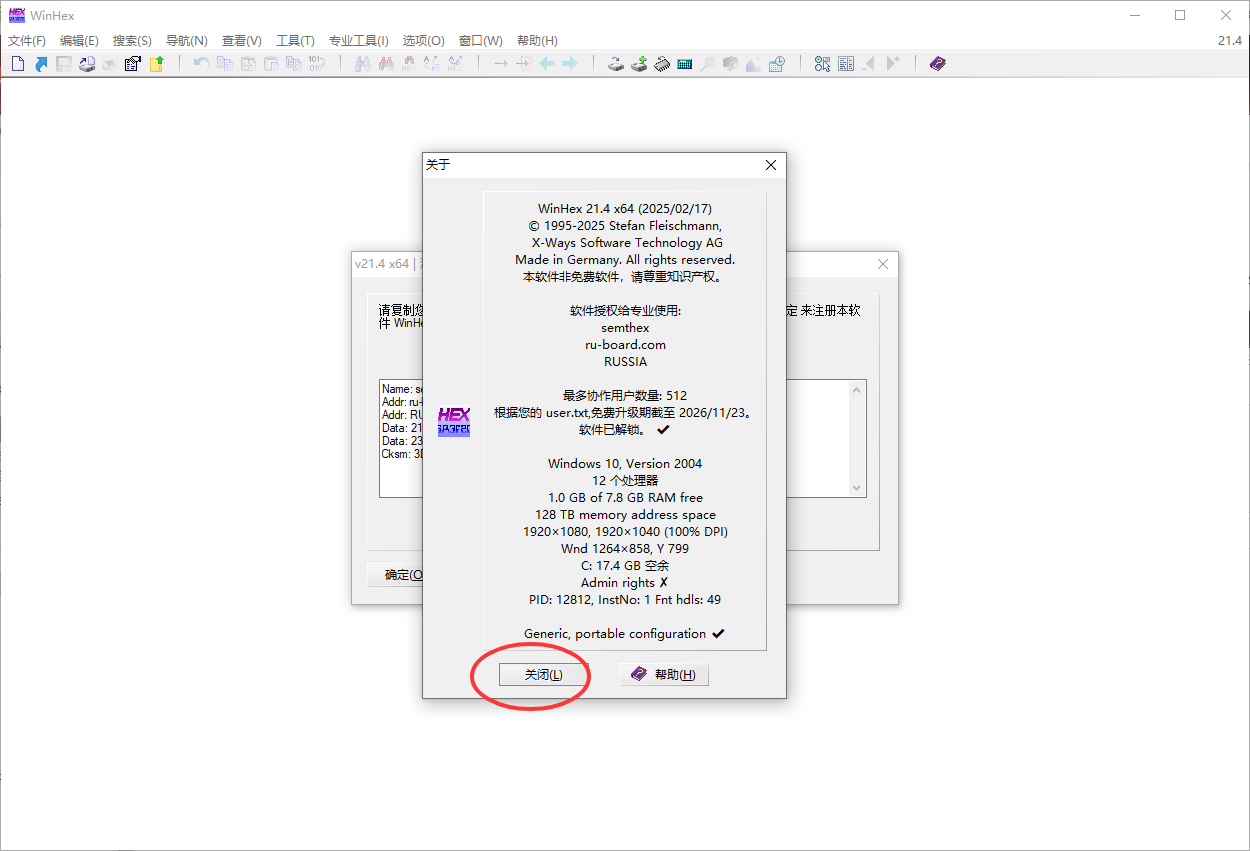Open the Calculator toolbar icon
Image resolution: width=1250 pixels, height=851 pixels.
(x=684, y=63)
